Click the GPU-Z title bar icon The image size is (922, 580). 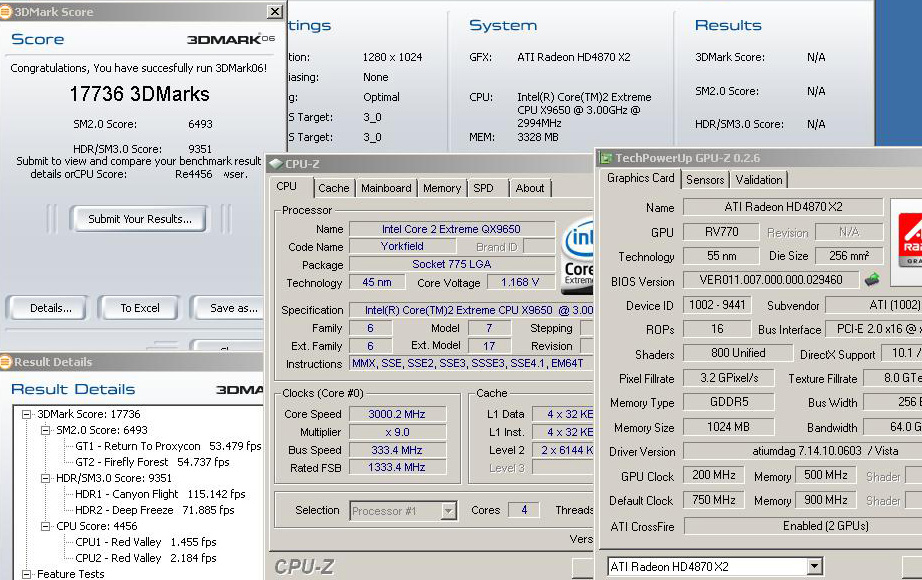606,157
